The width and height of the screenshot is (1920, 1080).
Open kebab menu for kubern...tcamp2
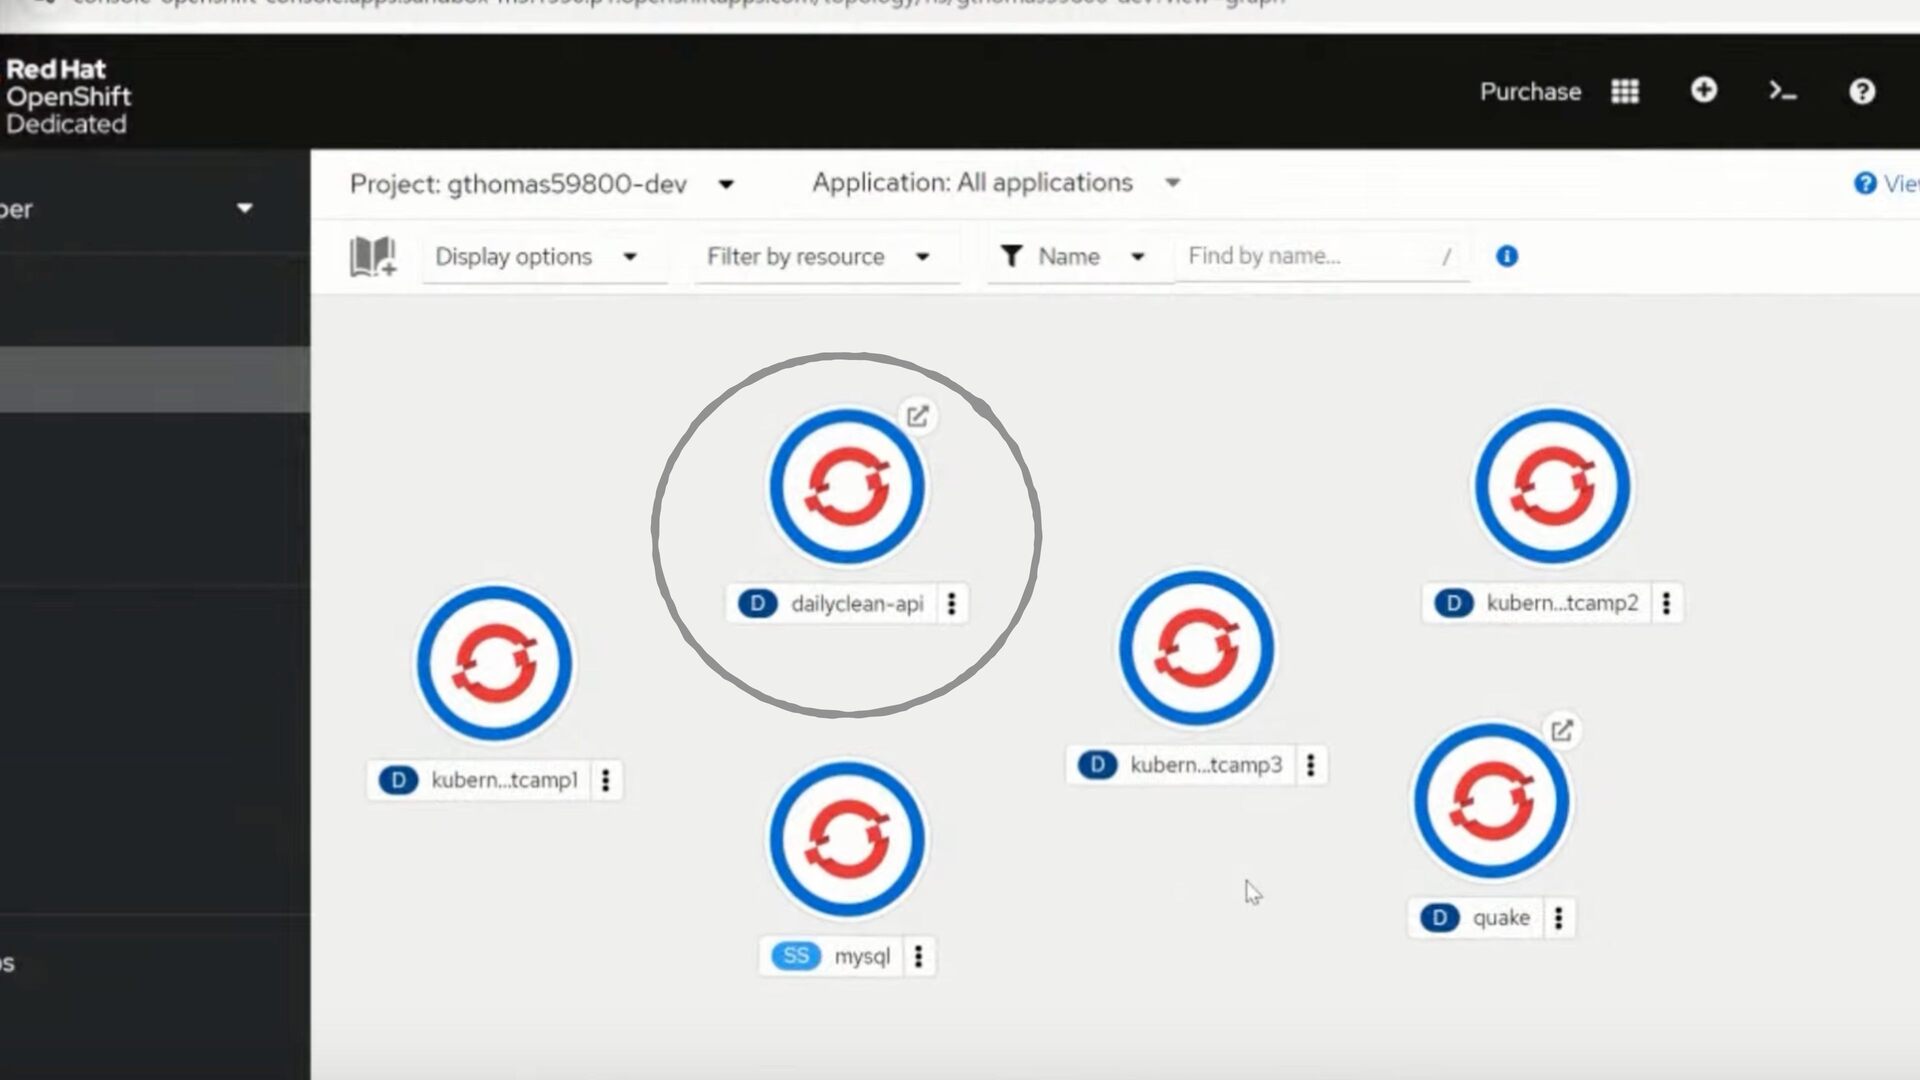pyautogui.click(x=1666, y=603)
